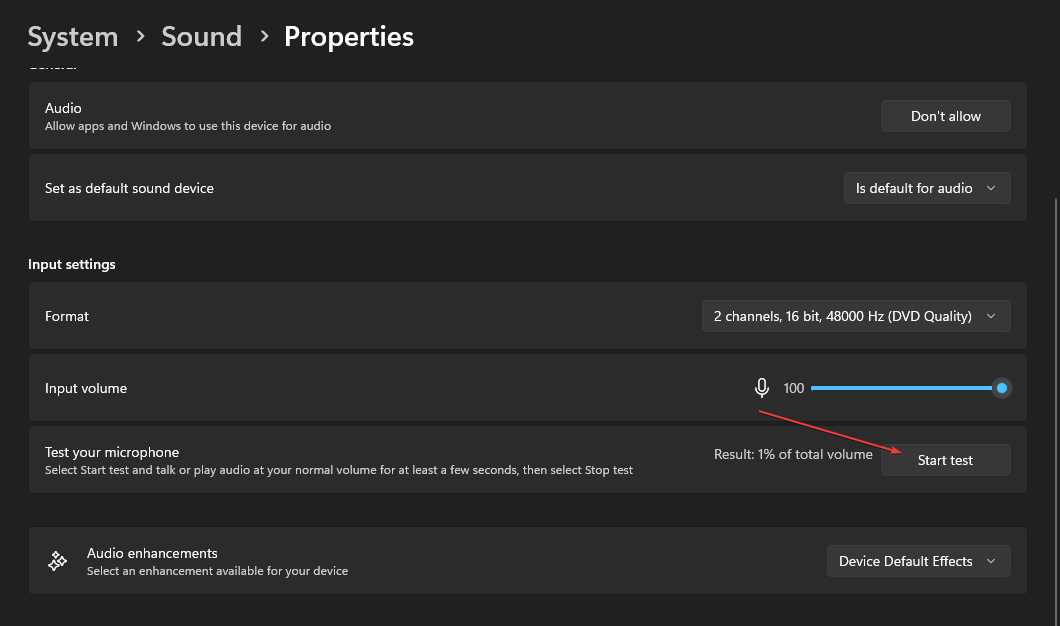Image resolution: width=1060 pixels, height=626 pixels.
Task: Click the Audio enhancements title text
Action: coord(152,553)
